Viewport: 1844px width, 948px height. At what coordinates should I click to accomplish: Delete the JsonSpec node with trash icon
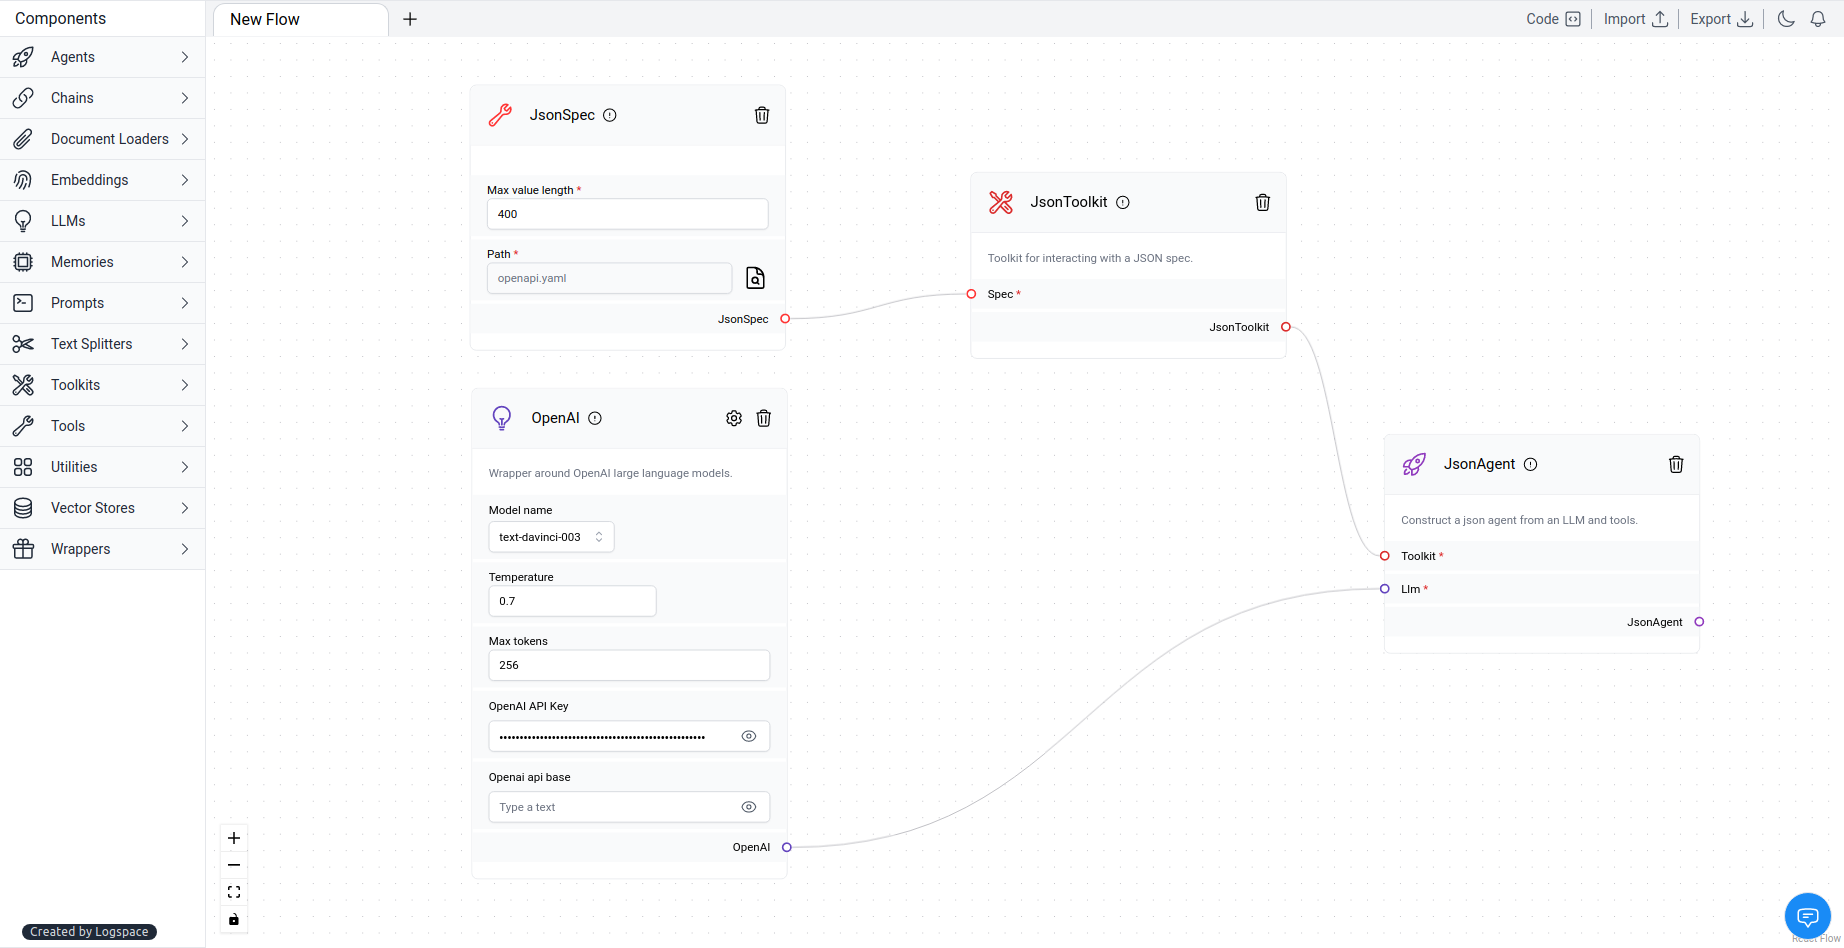[x=762, y=115]
